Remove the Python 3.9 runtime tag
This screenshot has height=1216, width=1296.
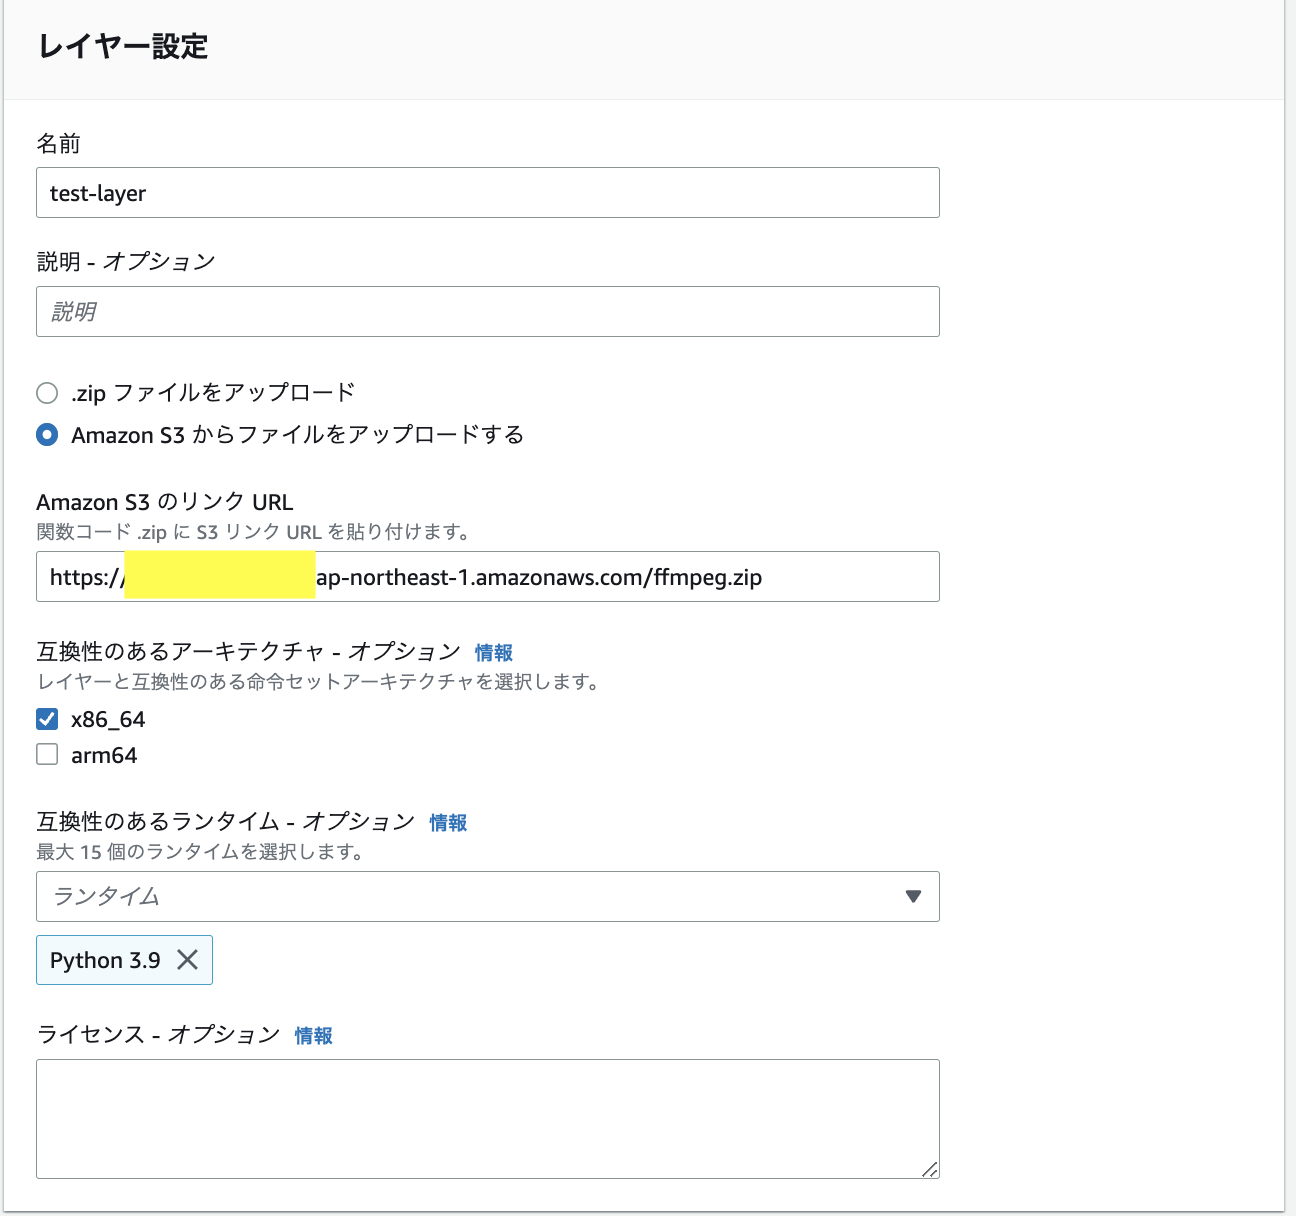(188, 960)
